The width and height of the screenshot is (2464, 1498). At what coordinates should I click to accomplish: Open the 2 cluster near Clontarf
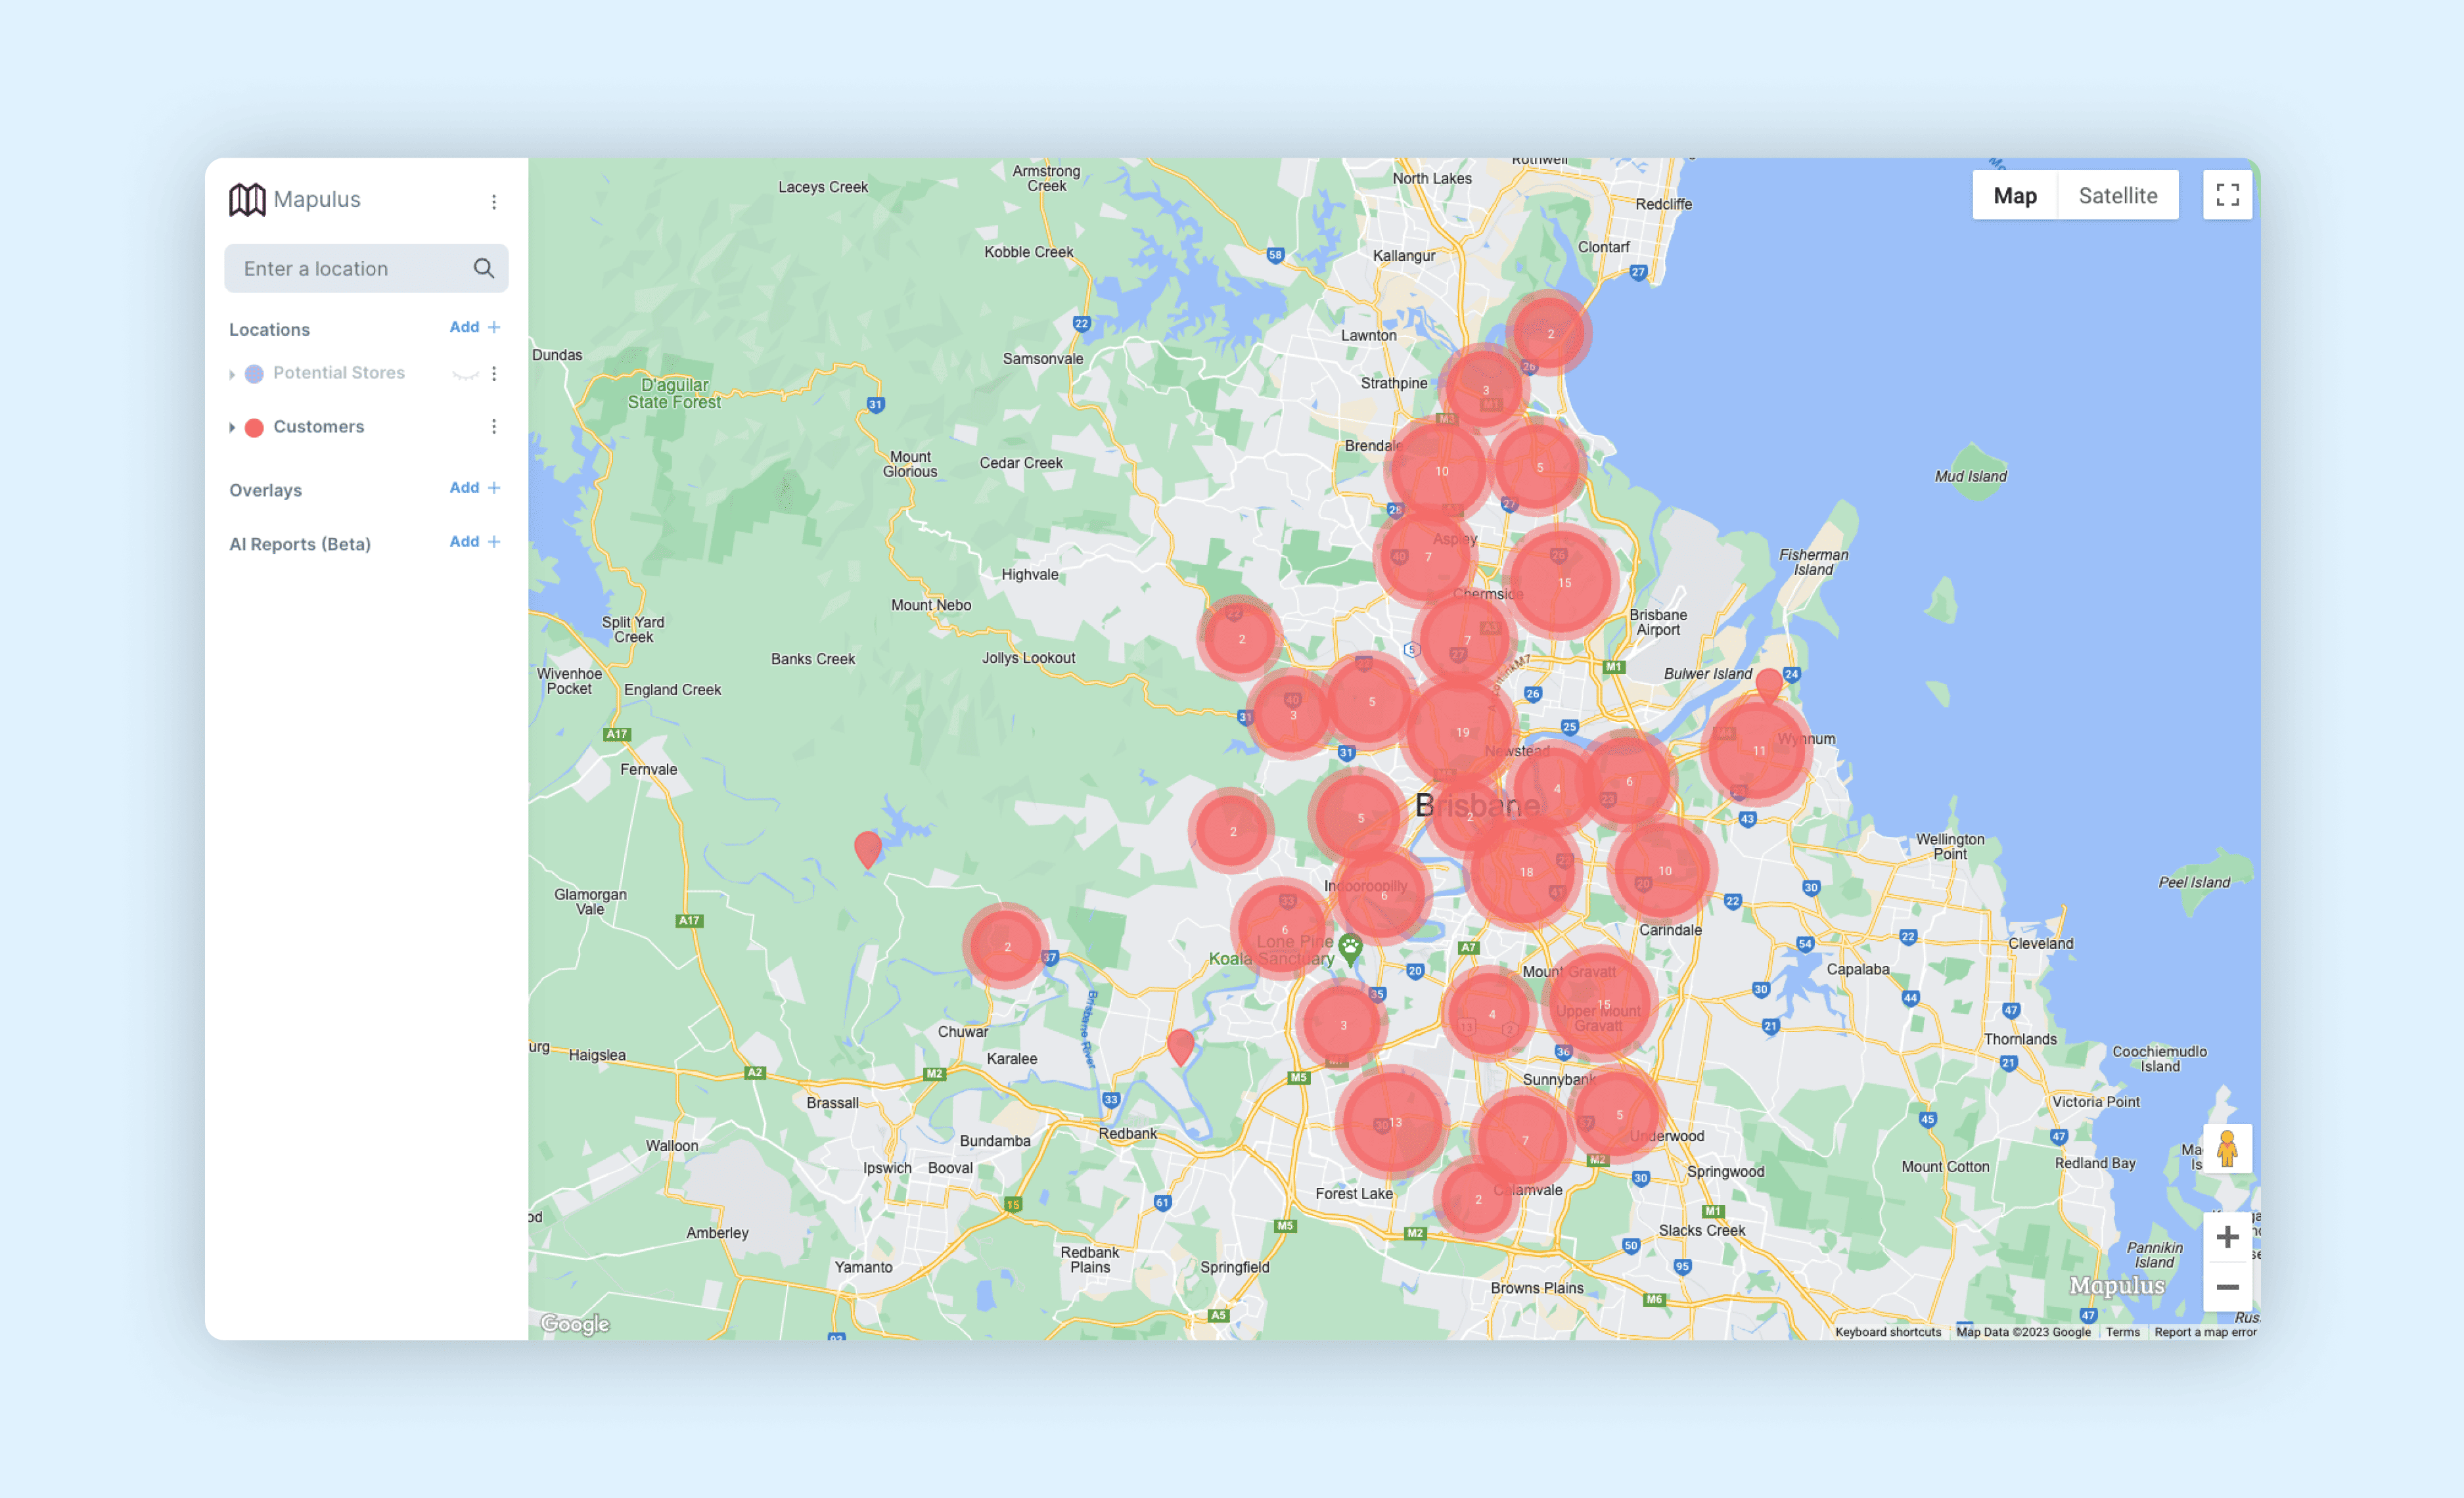[x=1550, y=333]
